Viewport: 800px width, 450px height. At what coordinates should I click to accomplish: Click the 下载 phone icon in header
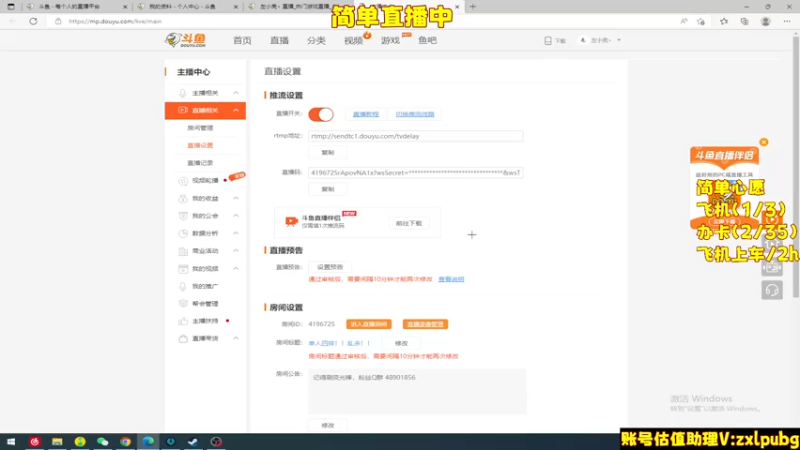tap(547, 40)
